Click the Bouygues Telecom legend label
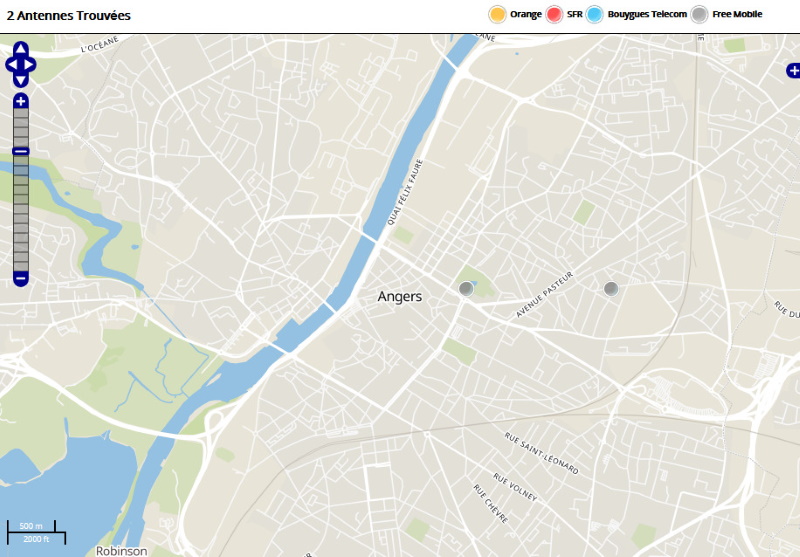800x557 pixels. coord(647,14)
